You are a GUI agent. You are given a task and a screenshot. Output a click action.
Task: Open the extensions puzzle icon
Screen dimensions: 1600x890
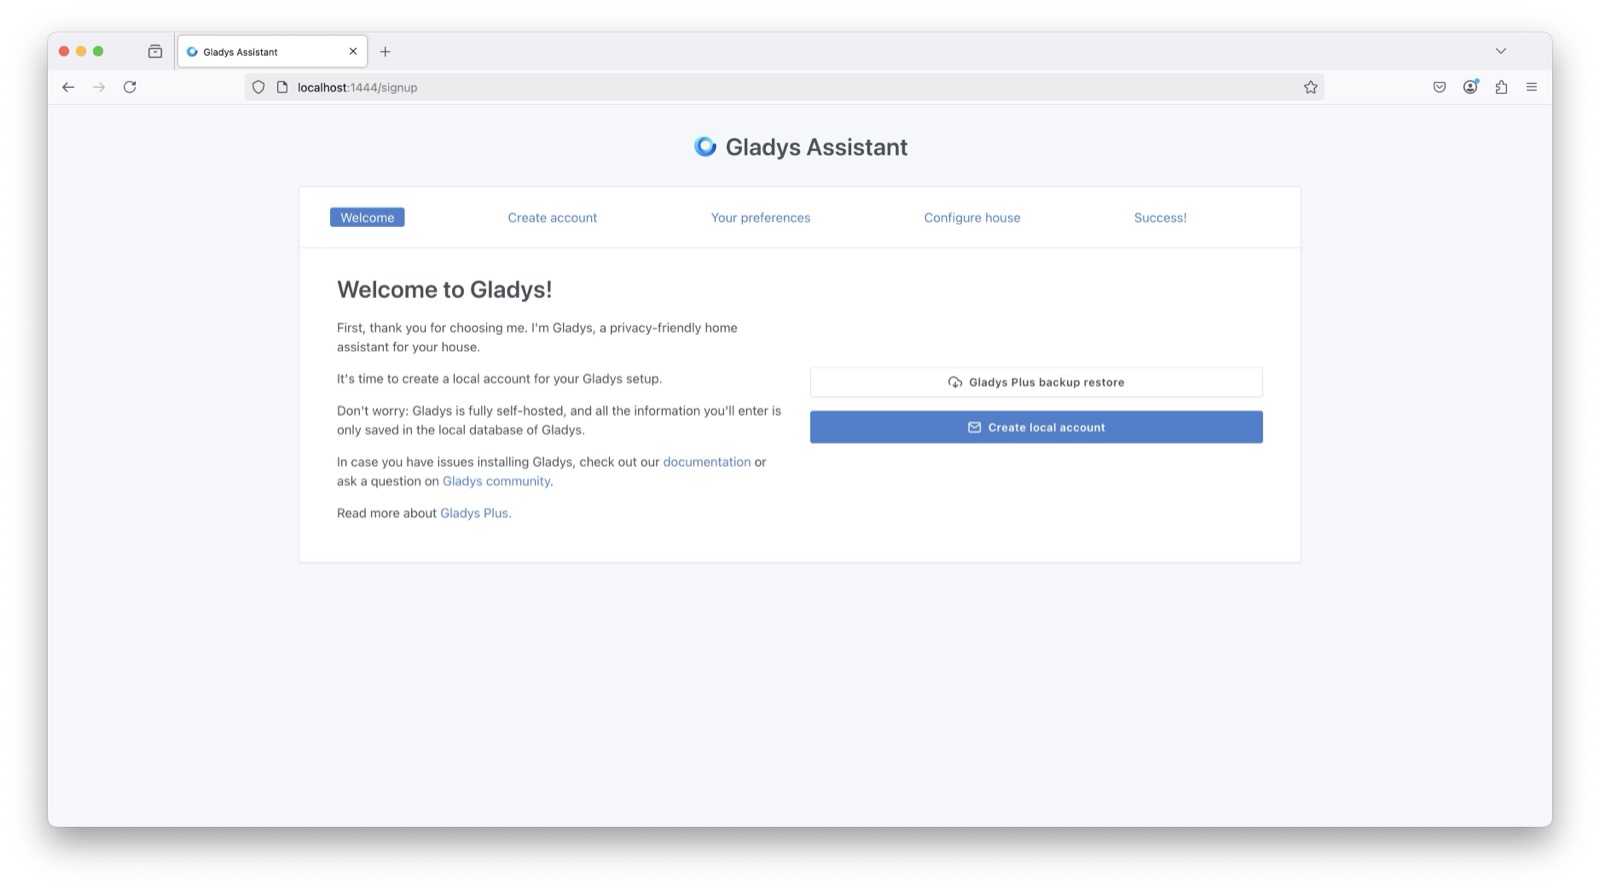pos(1501,87)
